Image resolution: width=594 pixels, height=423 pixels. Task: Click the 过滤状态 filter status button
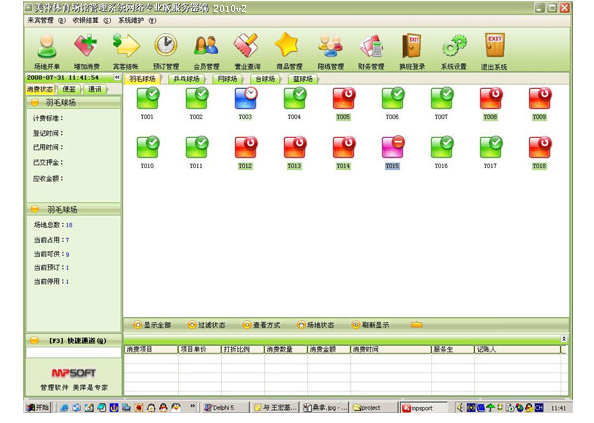206,325
